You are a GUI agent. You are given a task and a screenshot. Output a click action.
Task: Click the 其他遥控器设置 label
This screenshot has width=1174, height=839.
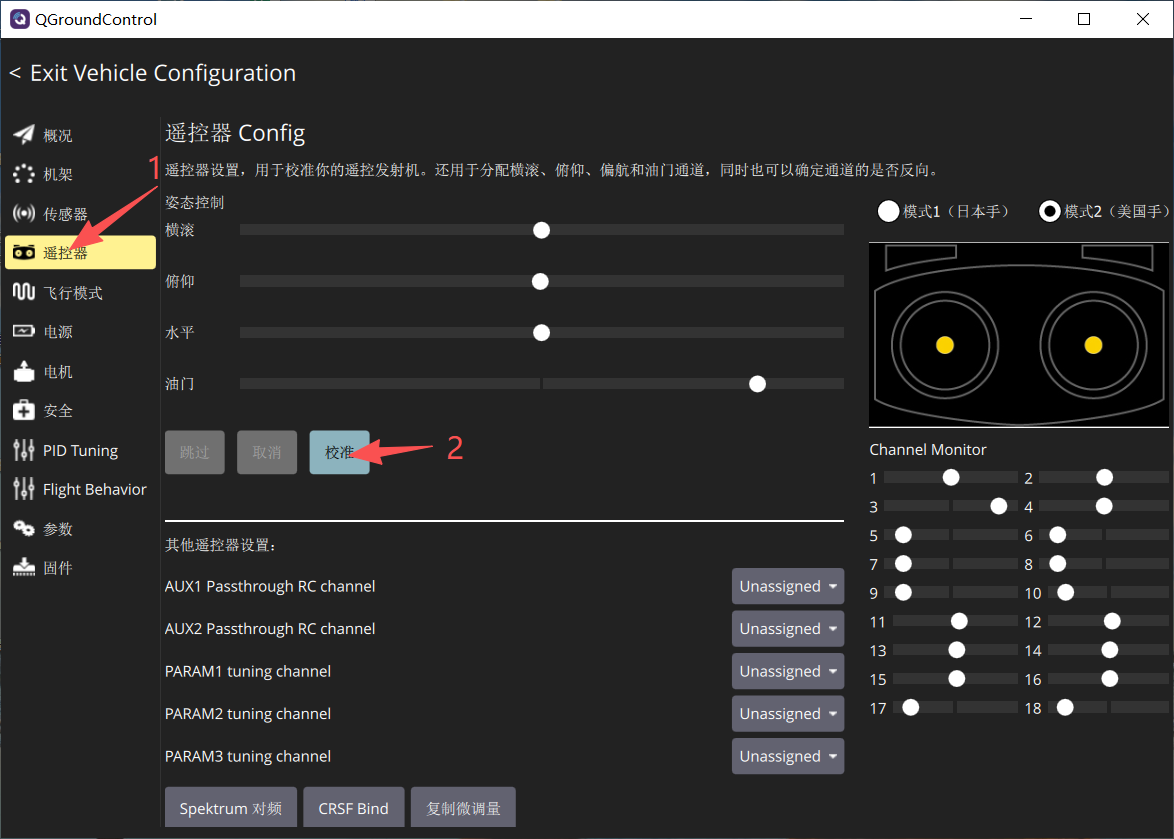[x=220, y=545]
